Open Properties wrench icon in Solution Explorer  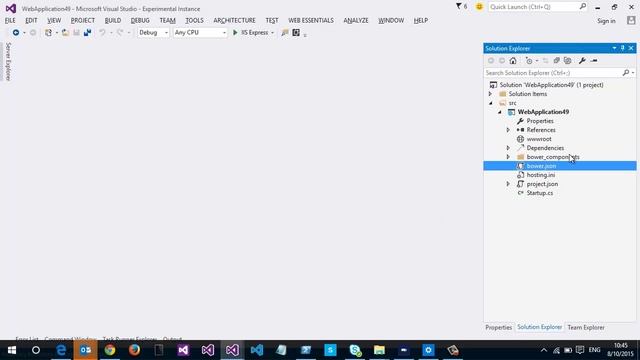tap(582, 61)
